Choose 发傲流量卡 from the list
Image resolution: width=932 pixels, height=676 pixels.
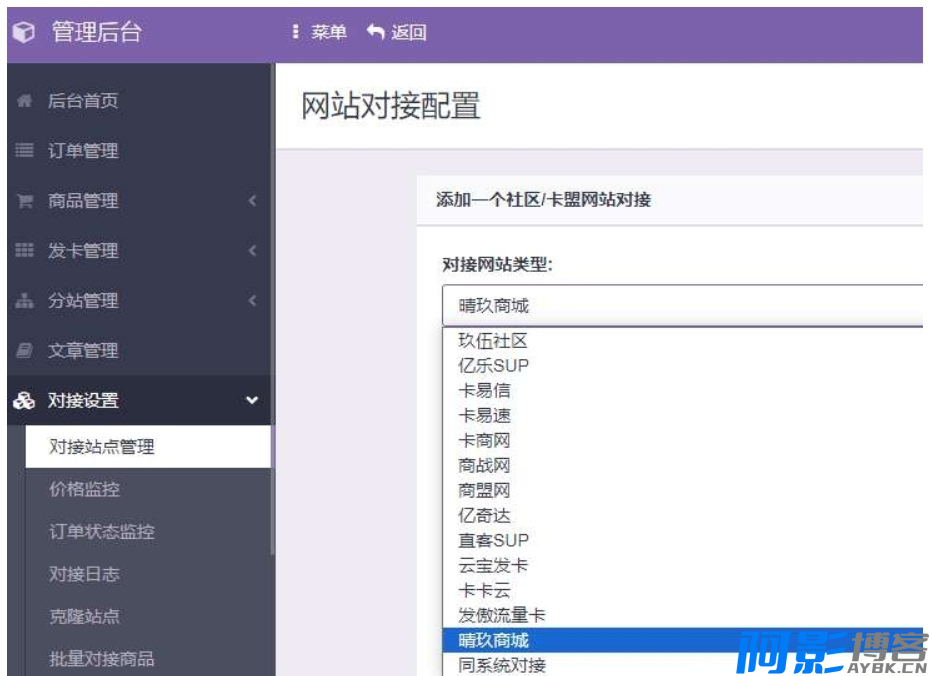(x=683, y=615)
